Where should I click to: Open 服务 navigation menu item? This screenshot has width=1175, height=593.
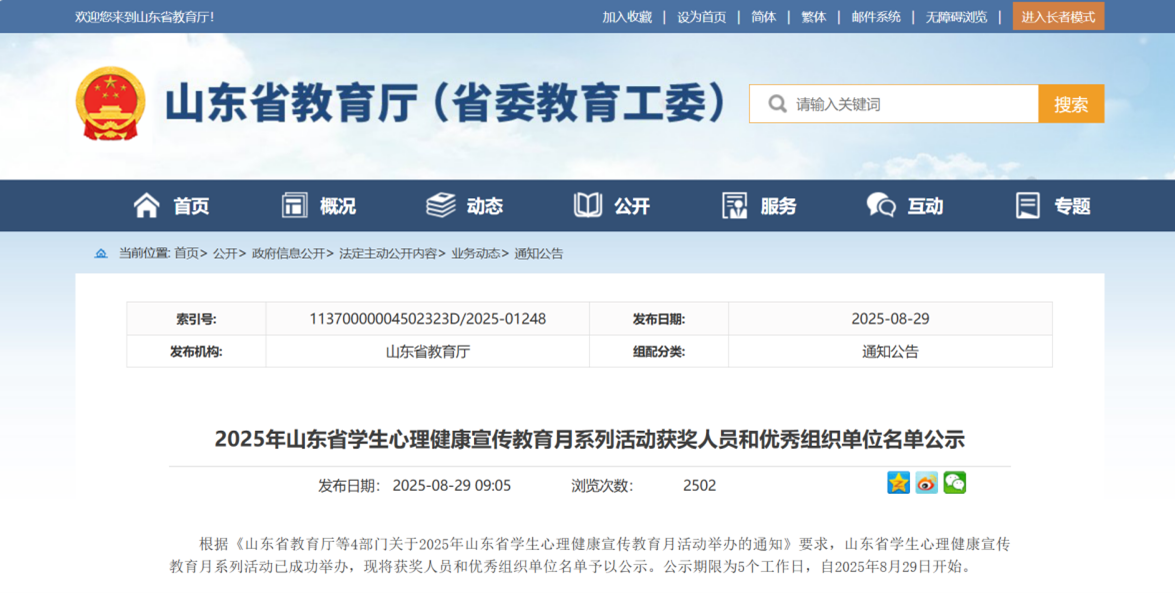[x=779, y=206]
